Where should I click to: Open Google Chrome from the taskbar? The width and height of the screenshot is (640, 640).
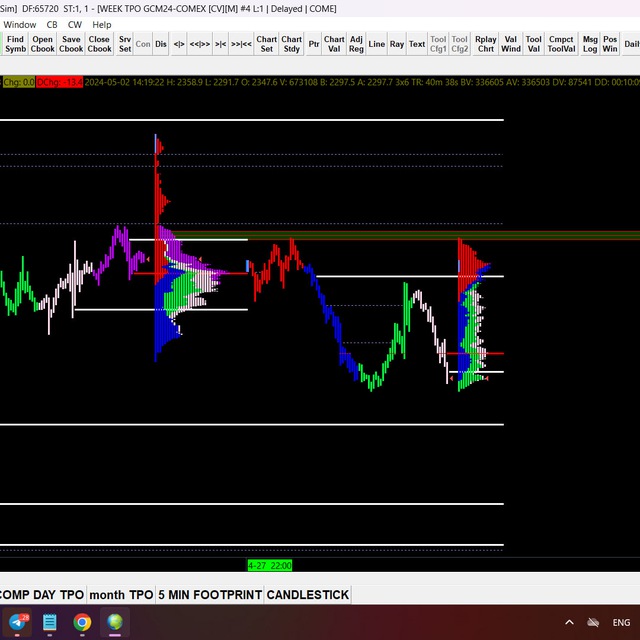pyautogui.click(x=82, y=622)
